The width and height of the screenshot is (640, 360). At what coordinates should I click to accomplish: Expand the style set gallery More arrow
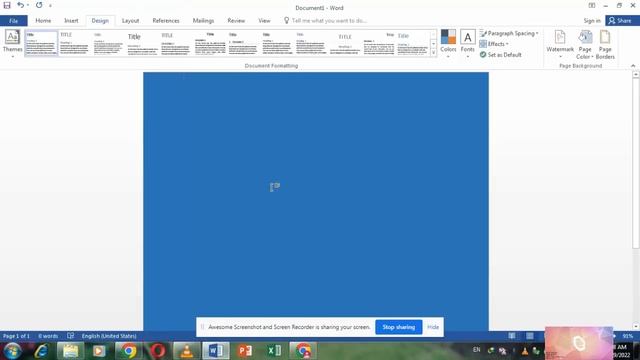pyautogui.click(x=433, y=52)
